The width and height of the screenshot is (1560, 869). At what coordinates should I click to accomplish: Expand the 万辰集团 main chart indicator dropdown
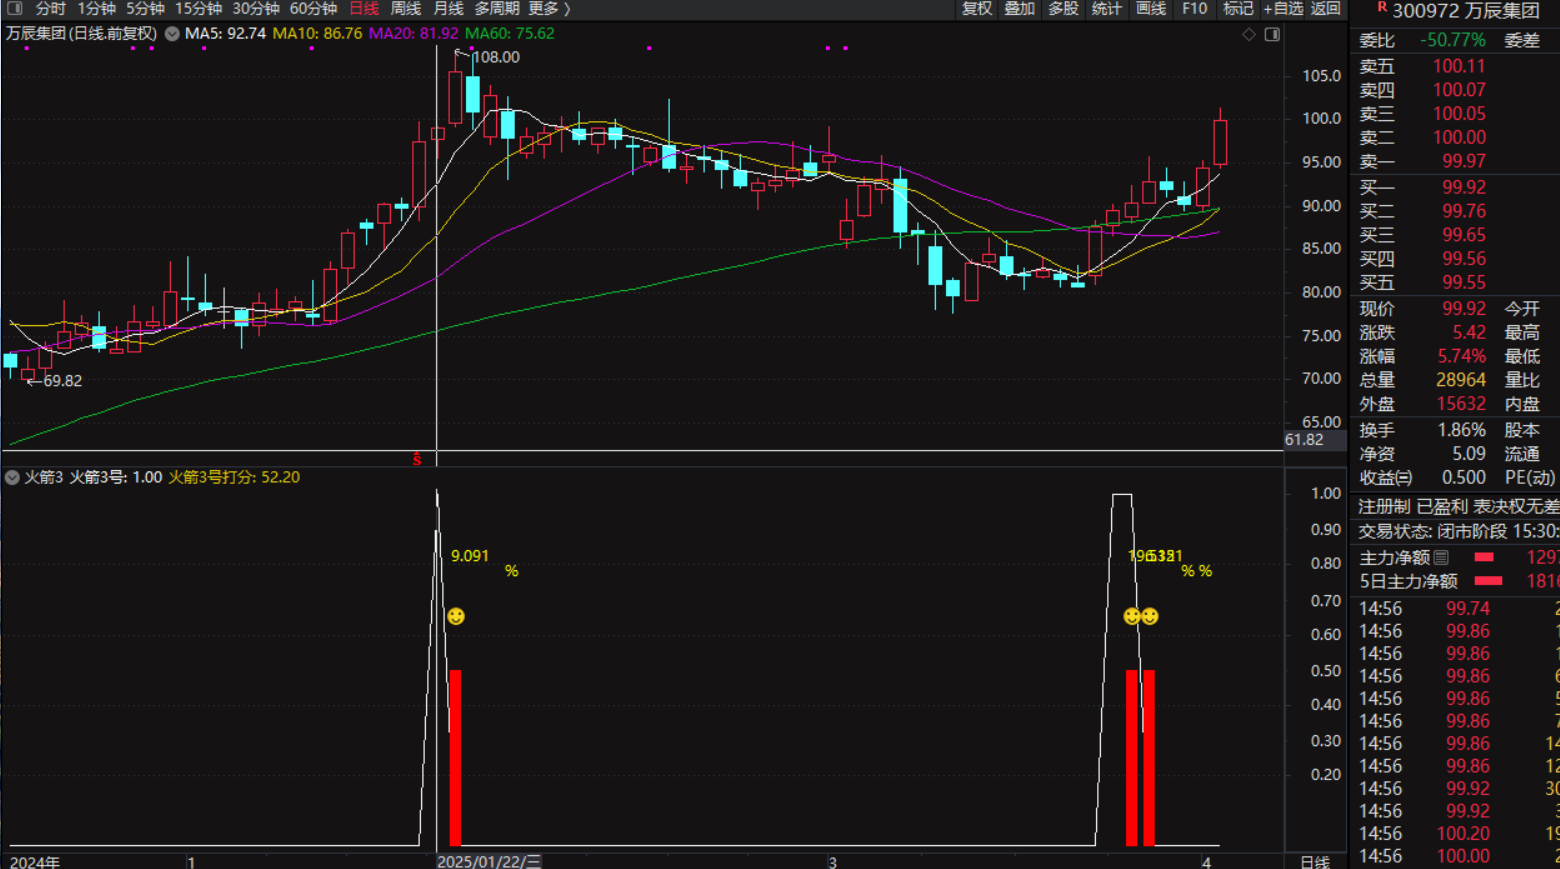[172, 34]
